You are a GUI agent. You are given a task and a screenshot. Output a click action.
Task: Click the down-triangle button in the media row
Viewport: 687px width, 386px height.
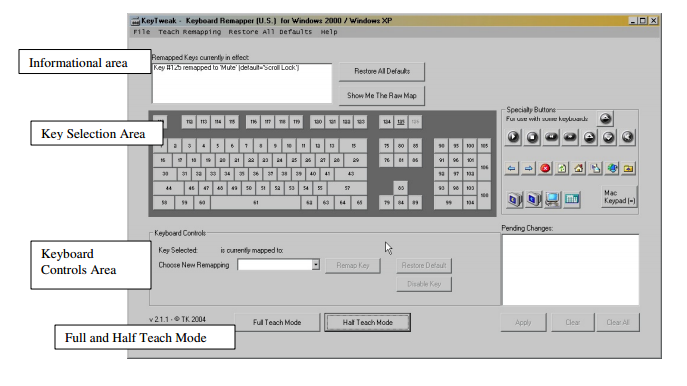coord(609,137)
